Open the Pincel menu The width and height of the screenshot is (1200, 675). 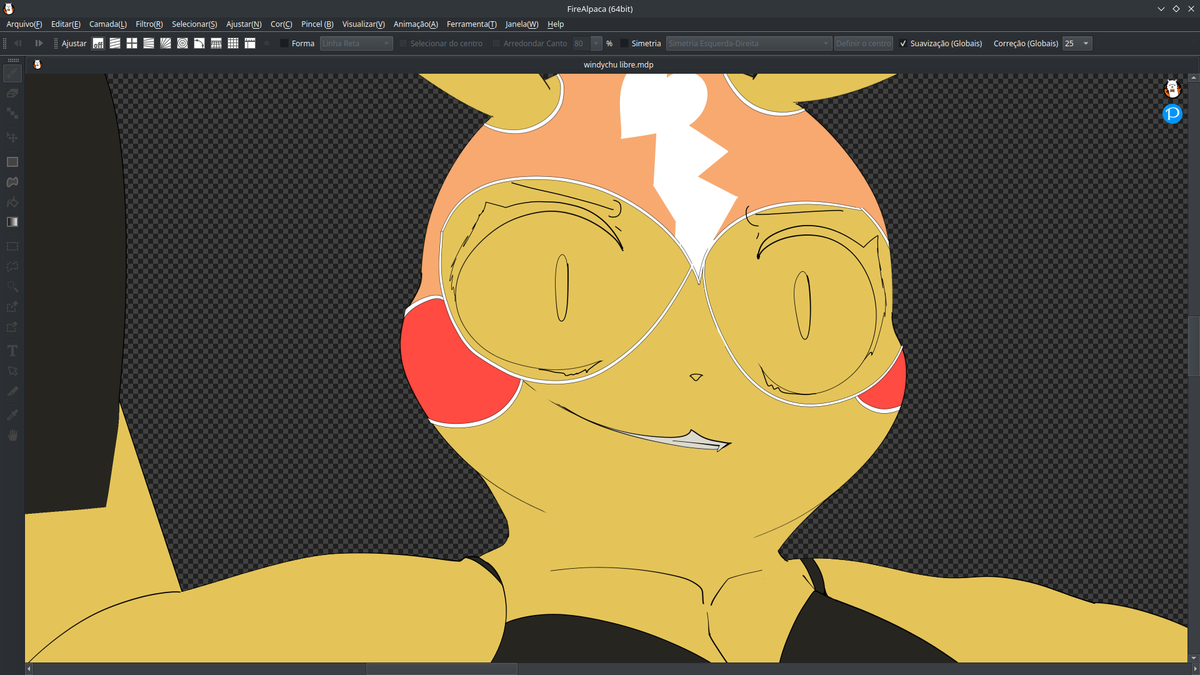tap(317, 24)
